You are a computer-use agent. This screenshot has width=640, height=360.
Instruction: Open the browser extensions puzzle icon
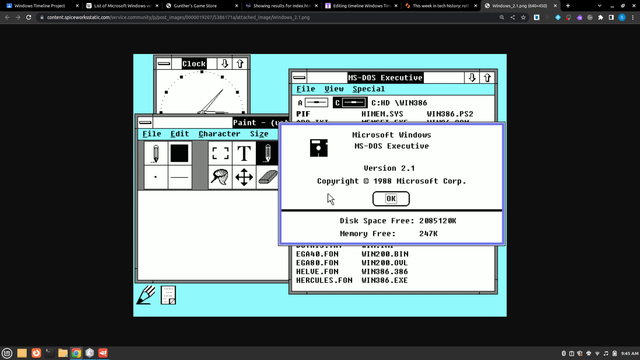600,18
